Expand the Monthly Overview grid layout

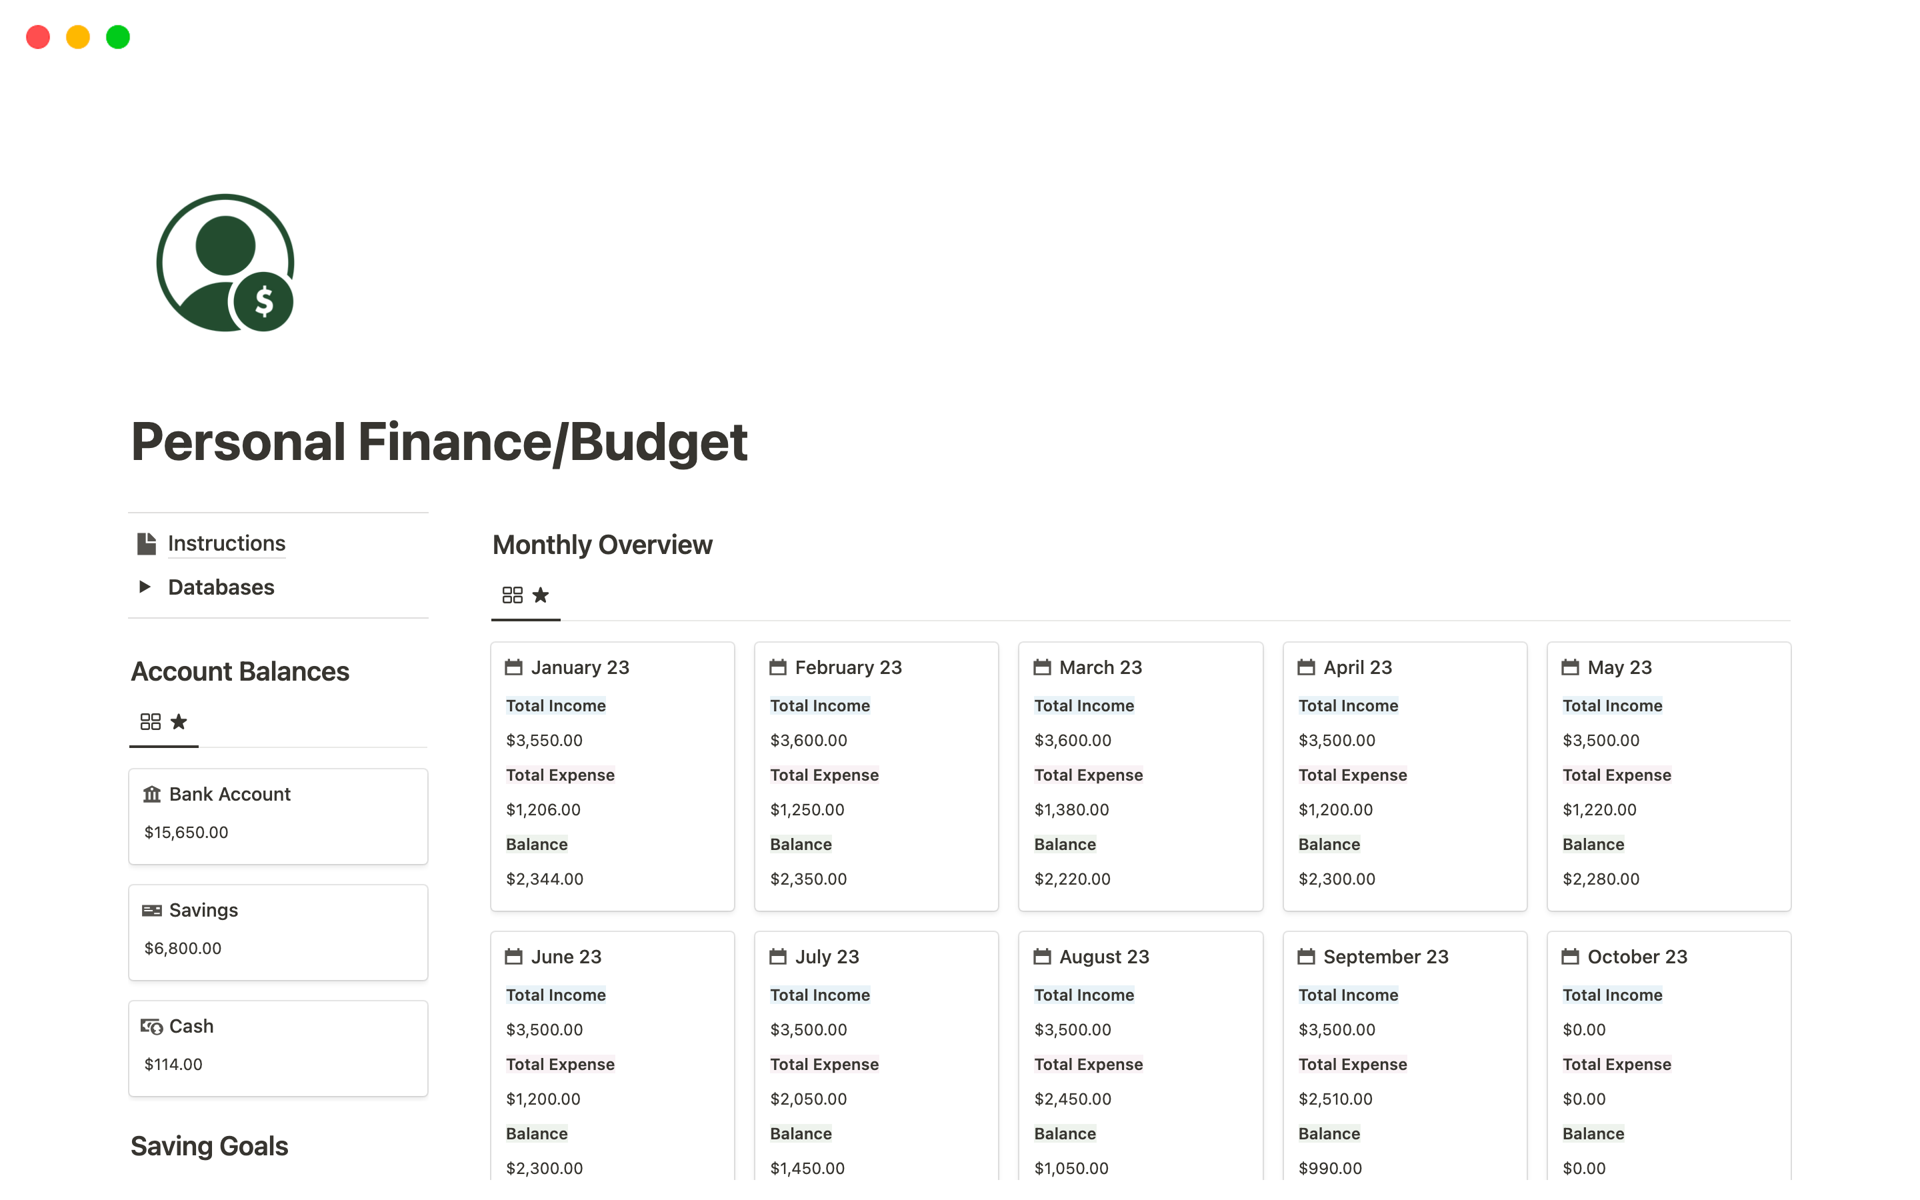click(510, 596)
